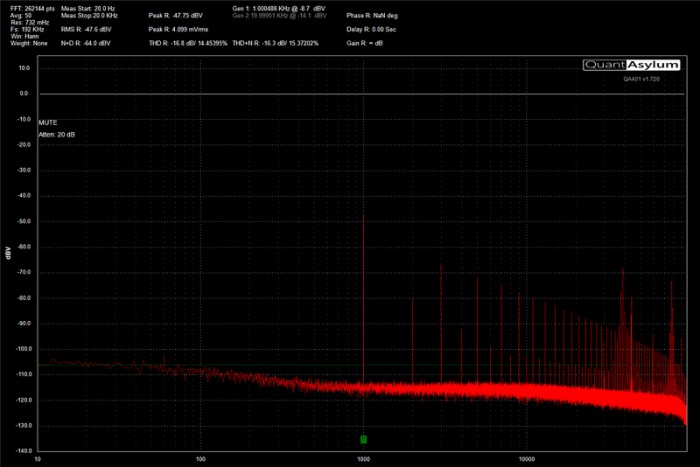This screenshot has width=700, height=467.
Task: Click the "QA401 v1.720" version text
Action: pos(642,79)
